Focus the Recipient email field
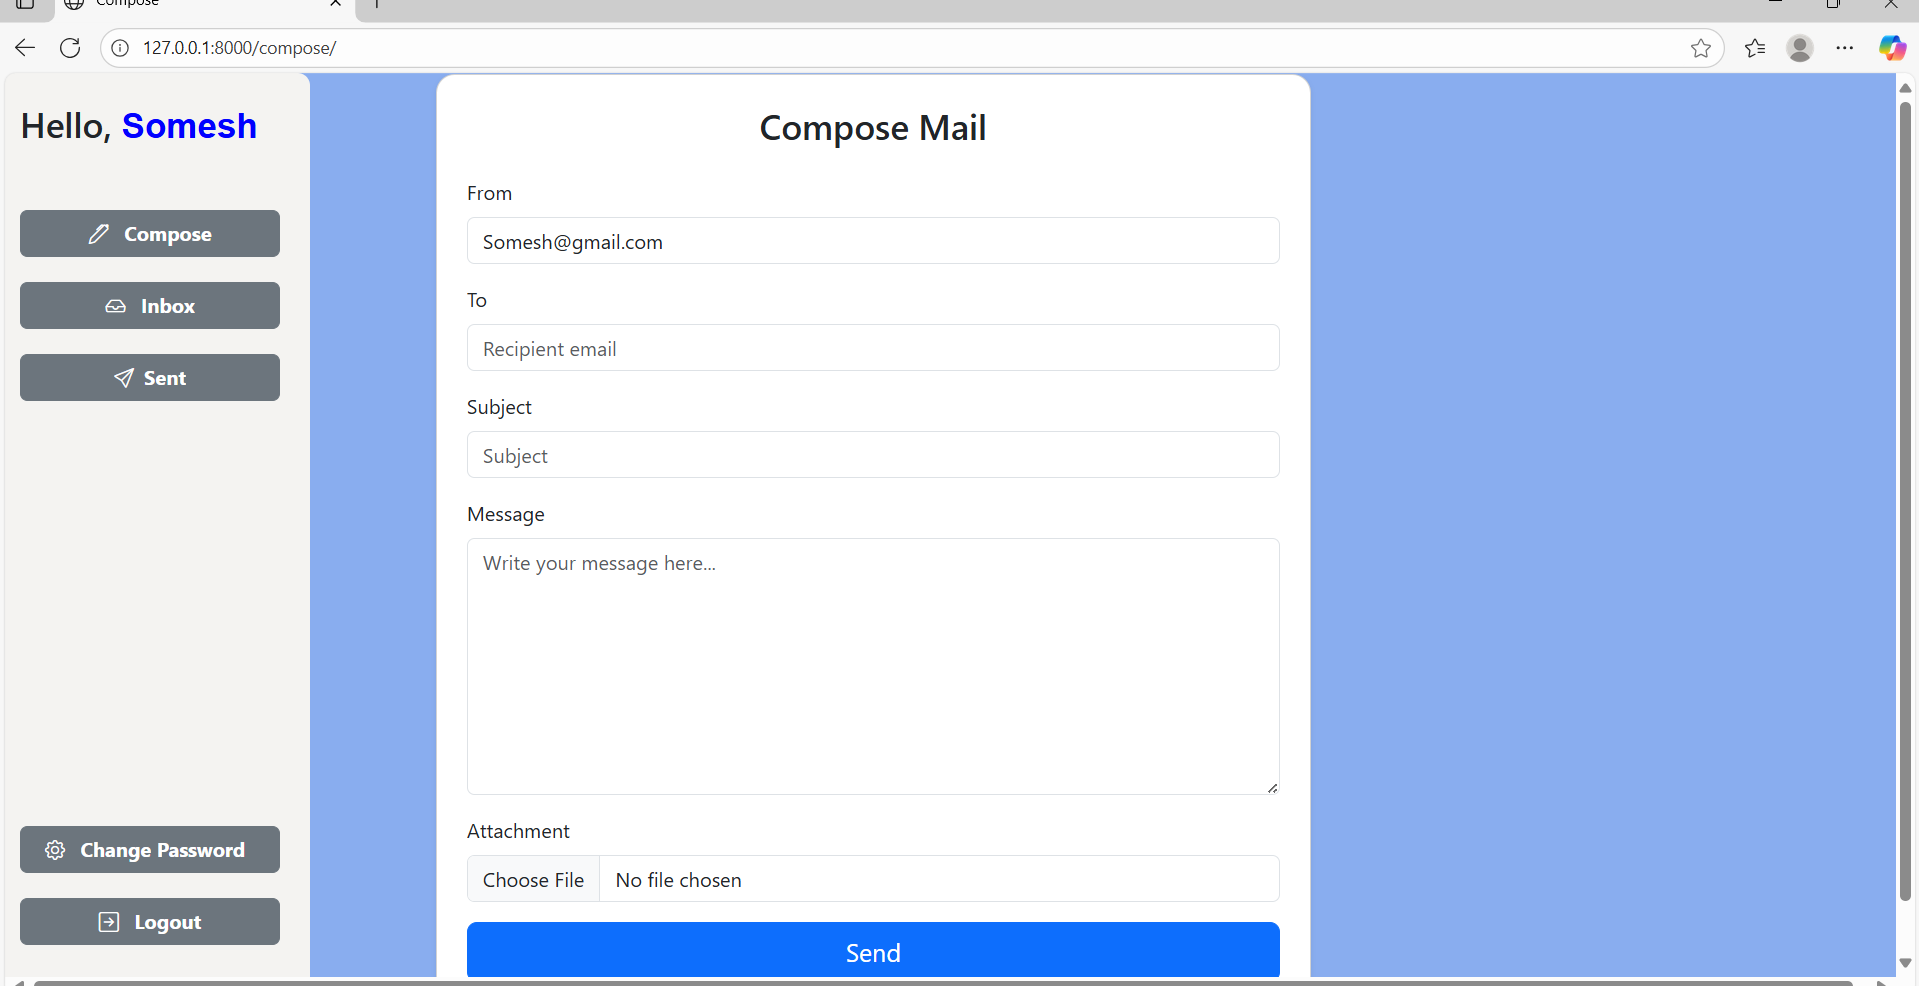The height and width of the screenshot is (986, 1919). [x=873, y=348]
